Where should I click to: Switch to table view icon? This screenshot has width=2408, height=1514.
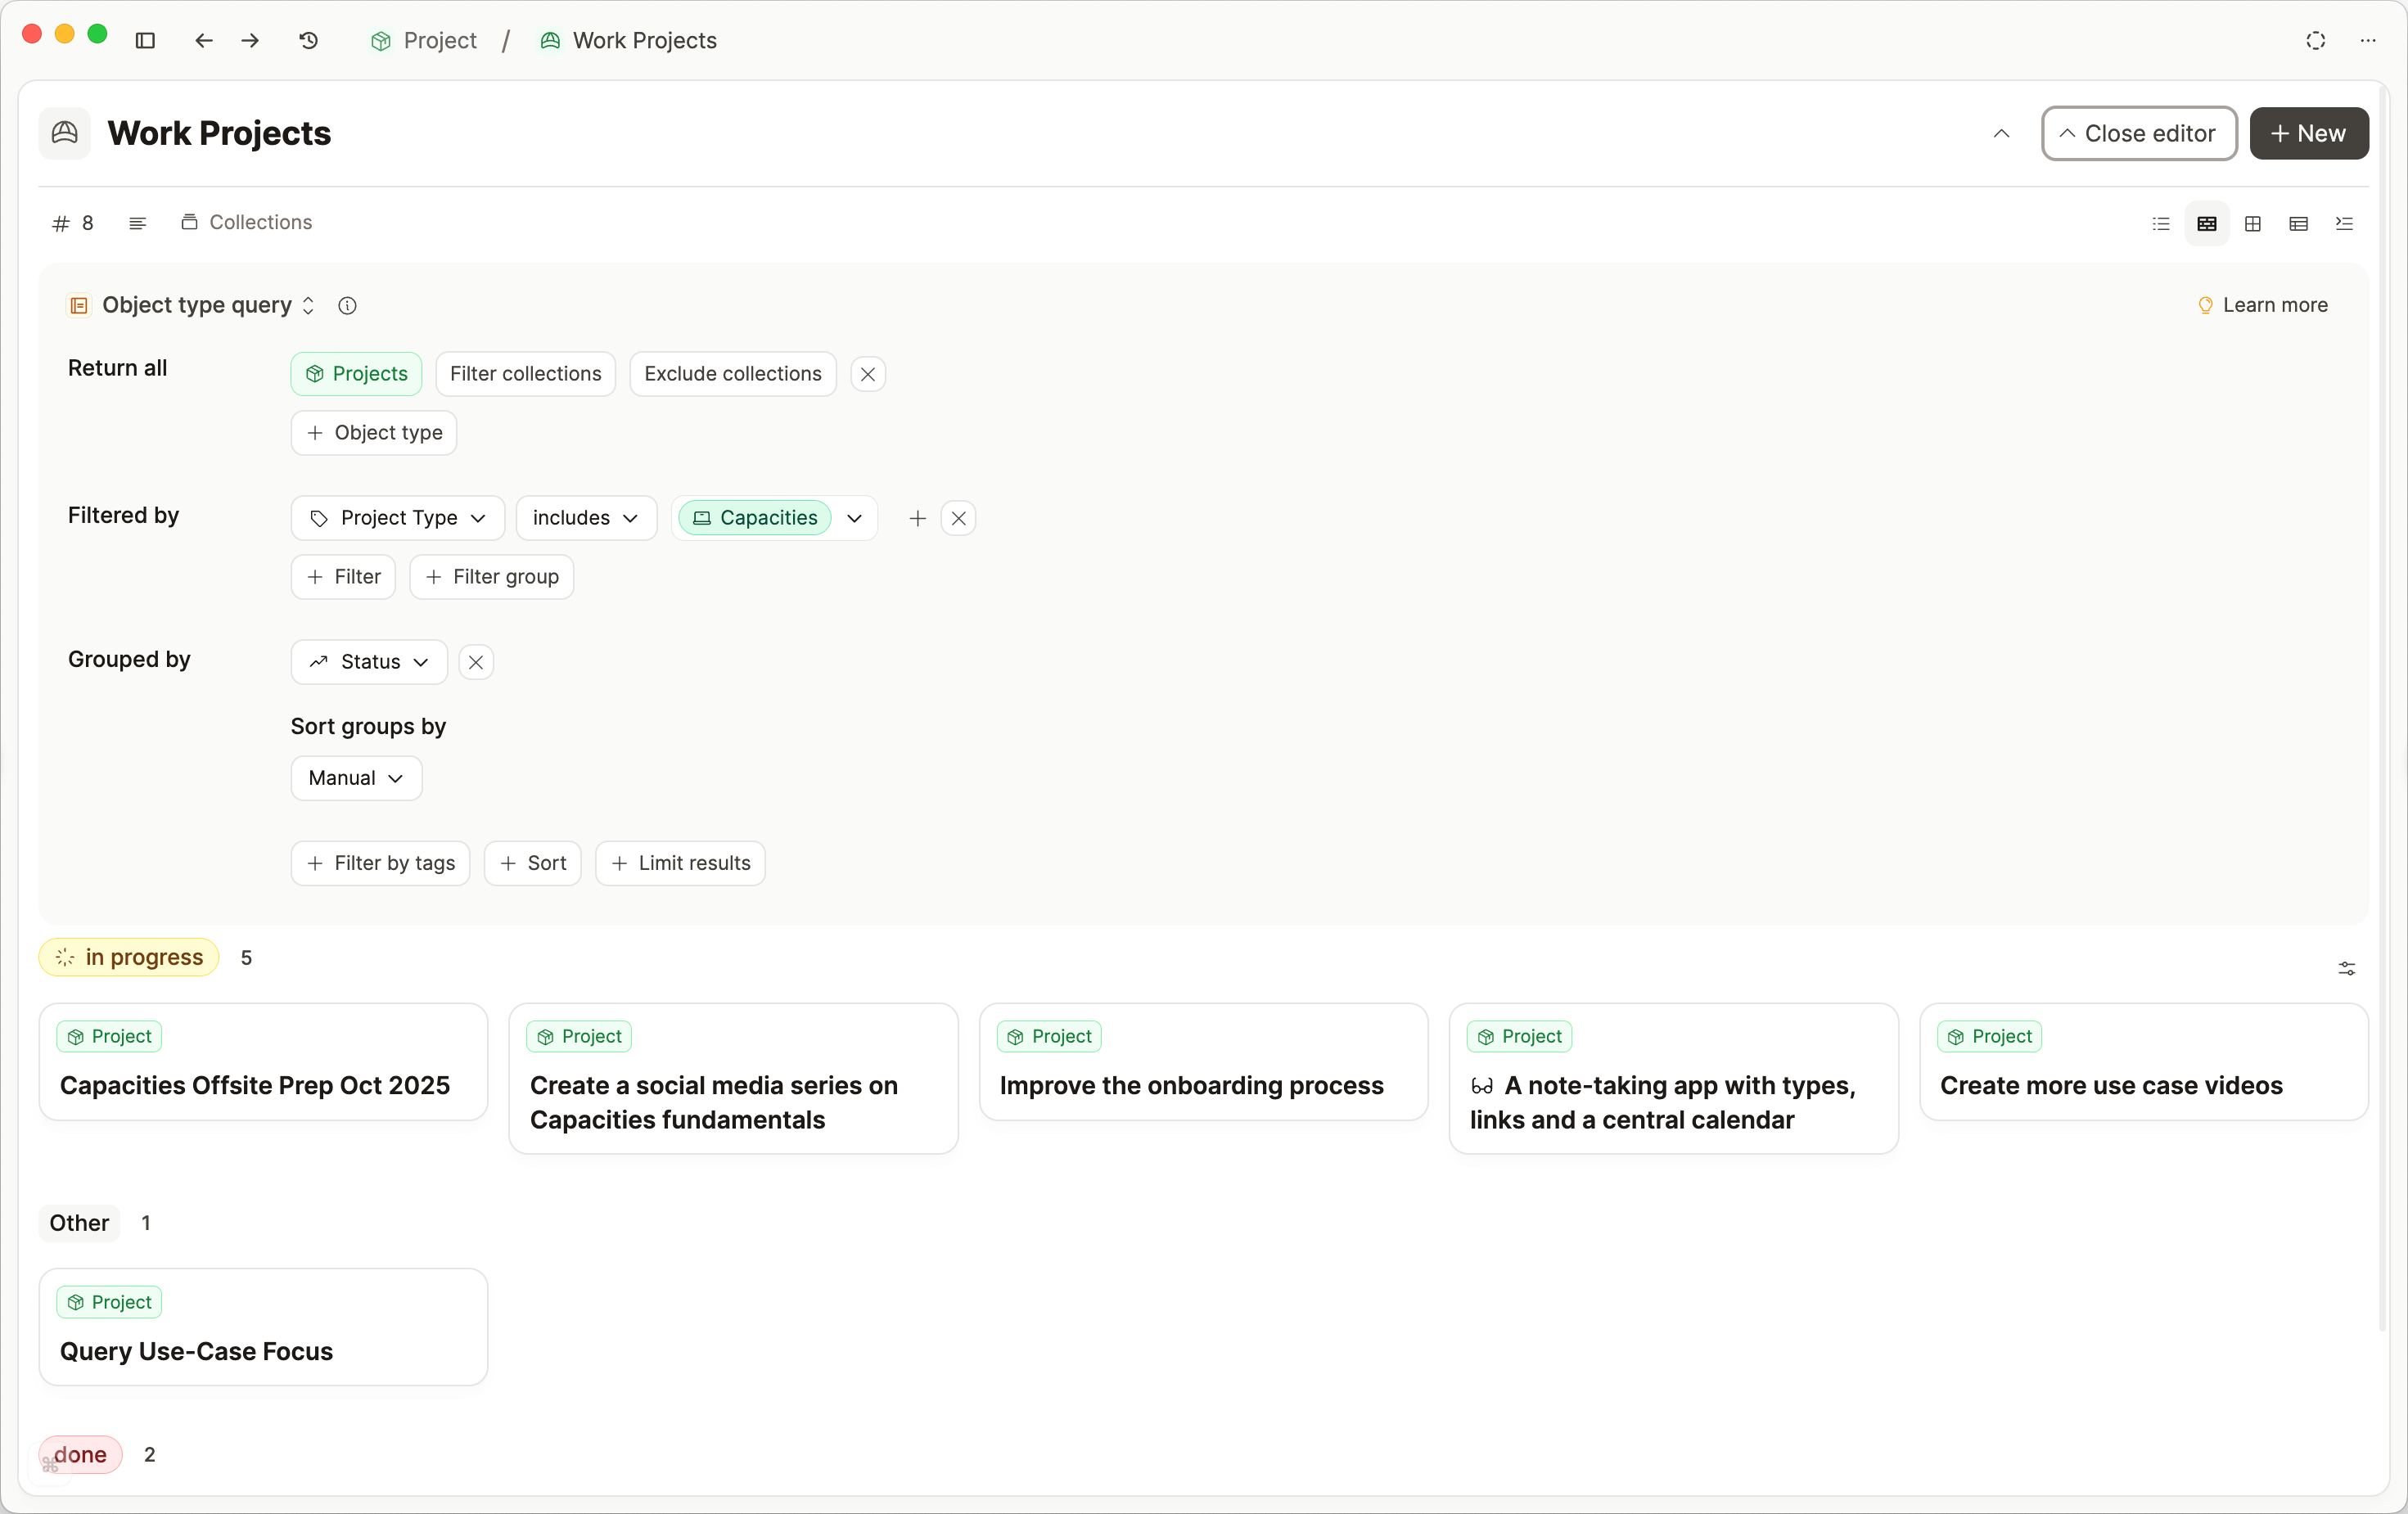pos(2298,223)
